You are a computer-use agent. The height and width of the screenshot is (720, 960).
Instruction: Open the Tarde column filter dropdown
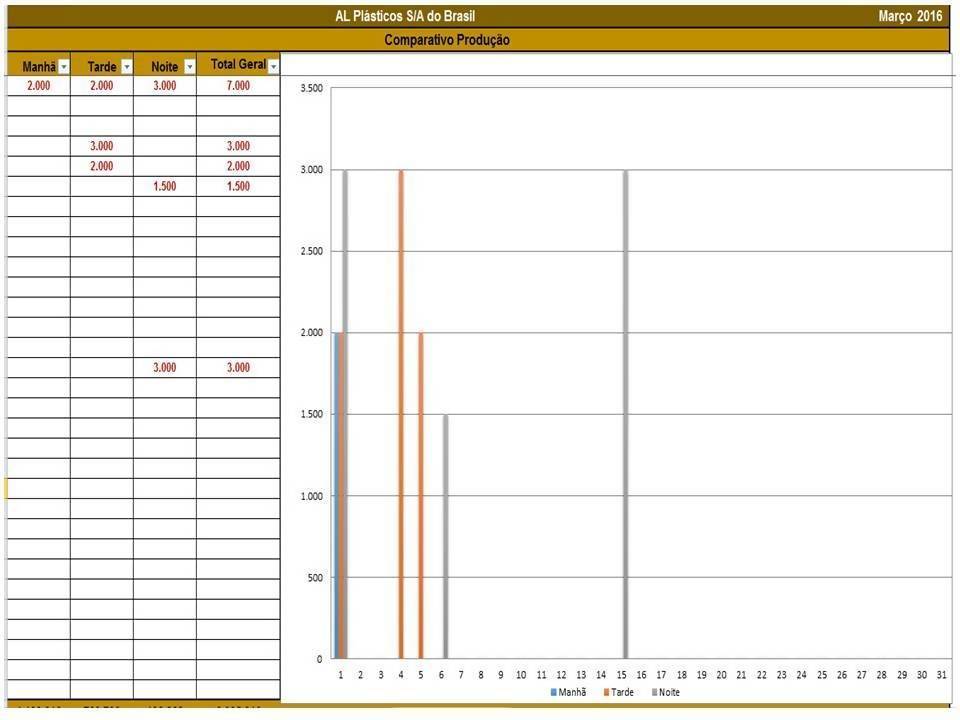pyautogui.click(x=126, y=67)
